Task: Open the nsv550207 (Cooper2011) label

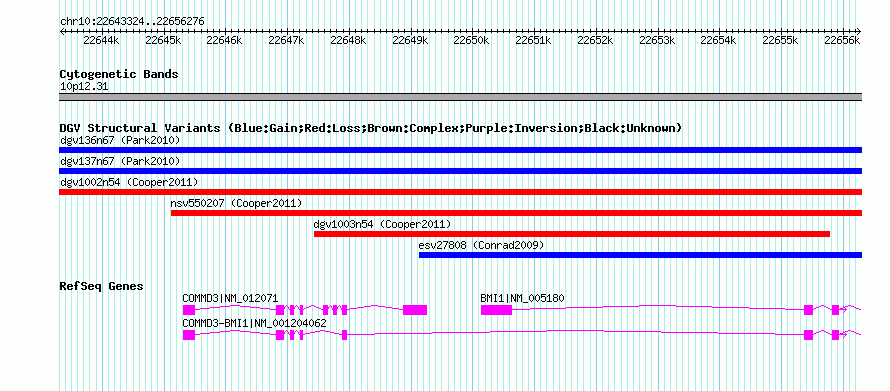Action: 236,203
